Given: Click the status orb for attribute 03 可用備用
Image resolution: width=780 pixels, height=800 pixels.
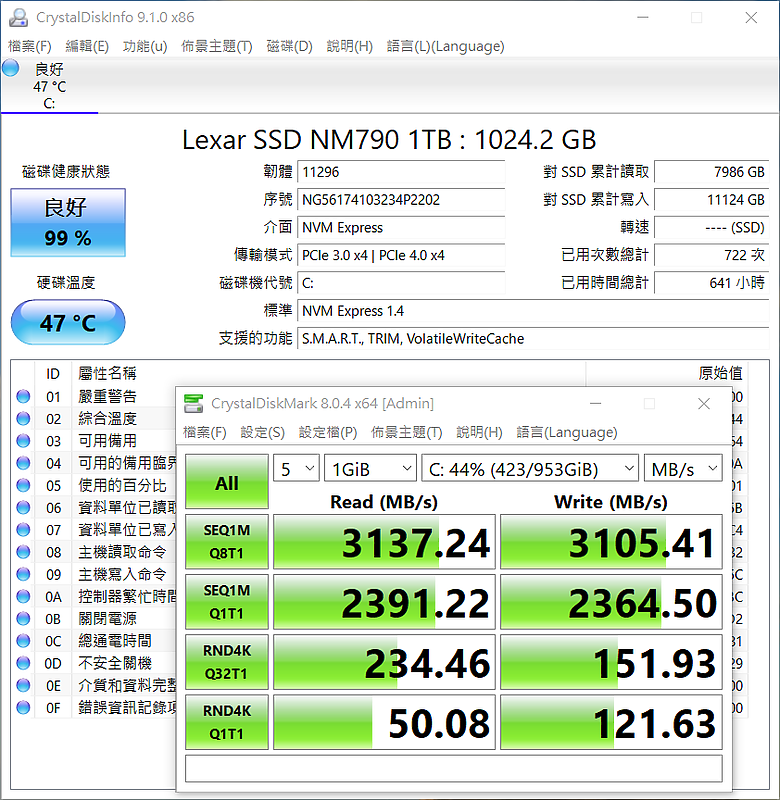Looking at the screenshot, I should pyautogui.click(x=23, y=441).
